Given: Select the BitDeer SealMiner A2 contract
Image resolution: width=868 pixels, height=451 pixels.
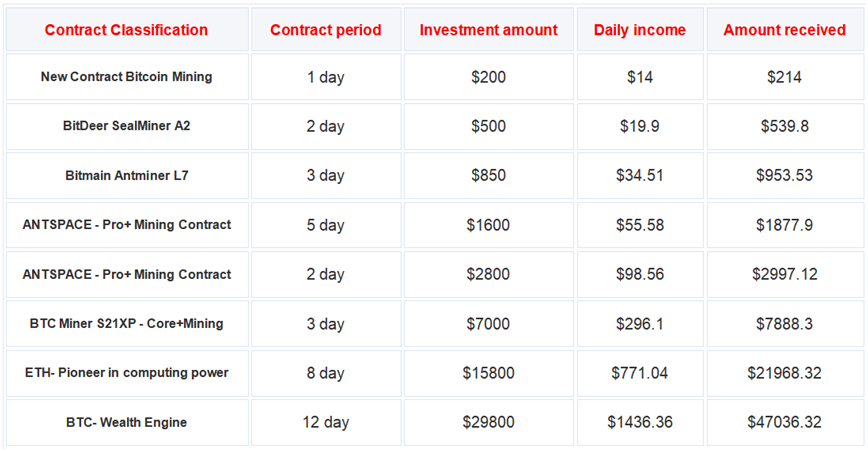Looking at the screenshot, I should (126, 126).
